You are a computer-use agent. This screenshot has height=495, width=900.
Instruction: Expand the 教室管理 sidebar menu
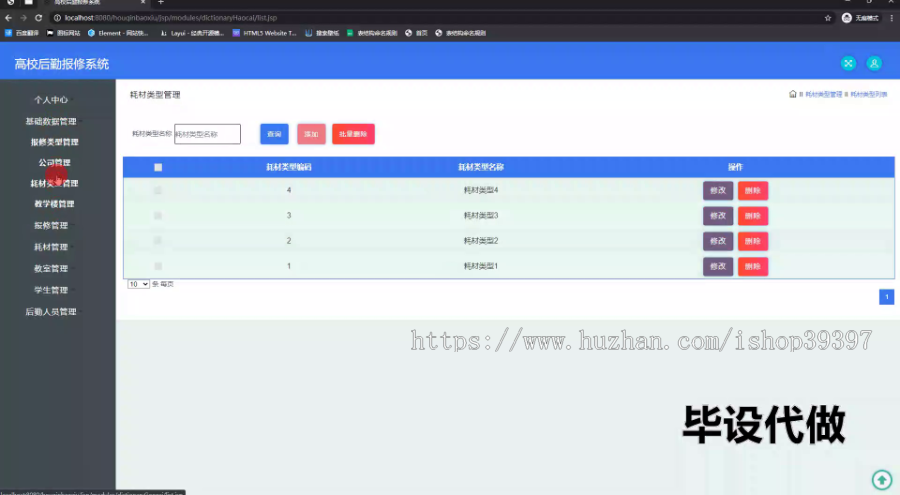click(51, 268)
